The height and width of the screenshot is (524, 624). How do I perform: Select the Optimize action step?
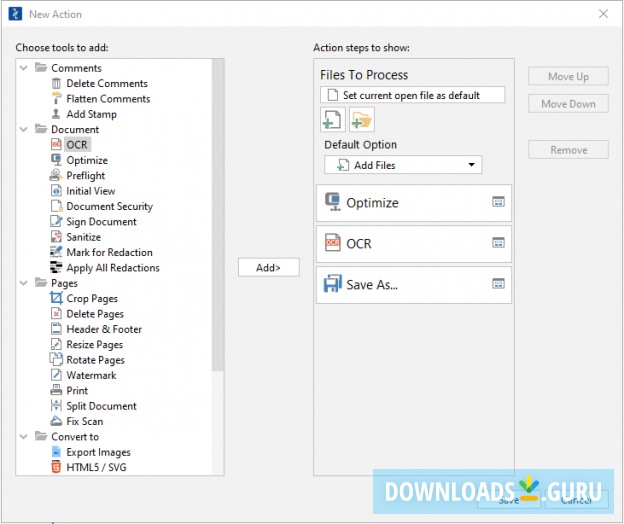414,203
